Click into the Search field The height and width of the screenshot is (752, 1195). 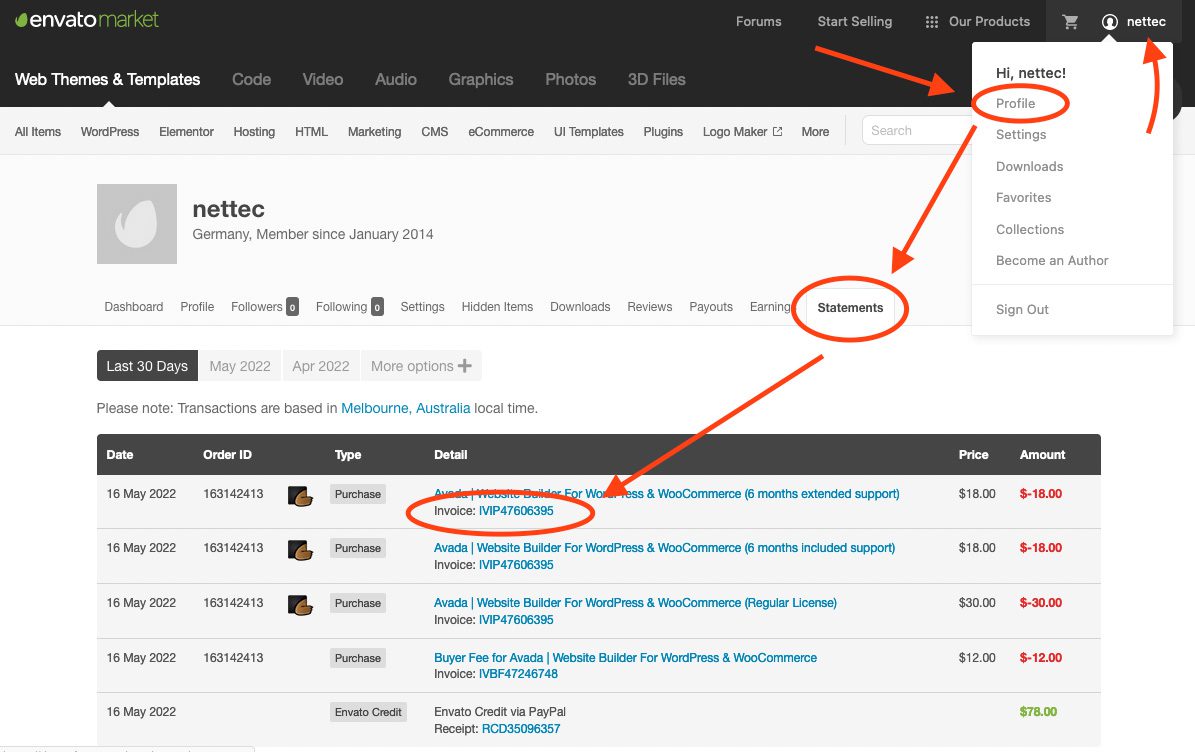(917, 130)
